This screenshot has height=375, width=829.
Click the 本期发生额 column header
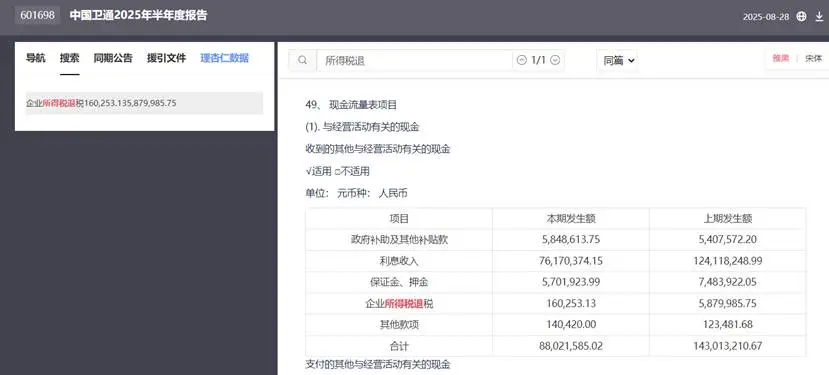click(571, 218)
